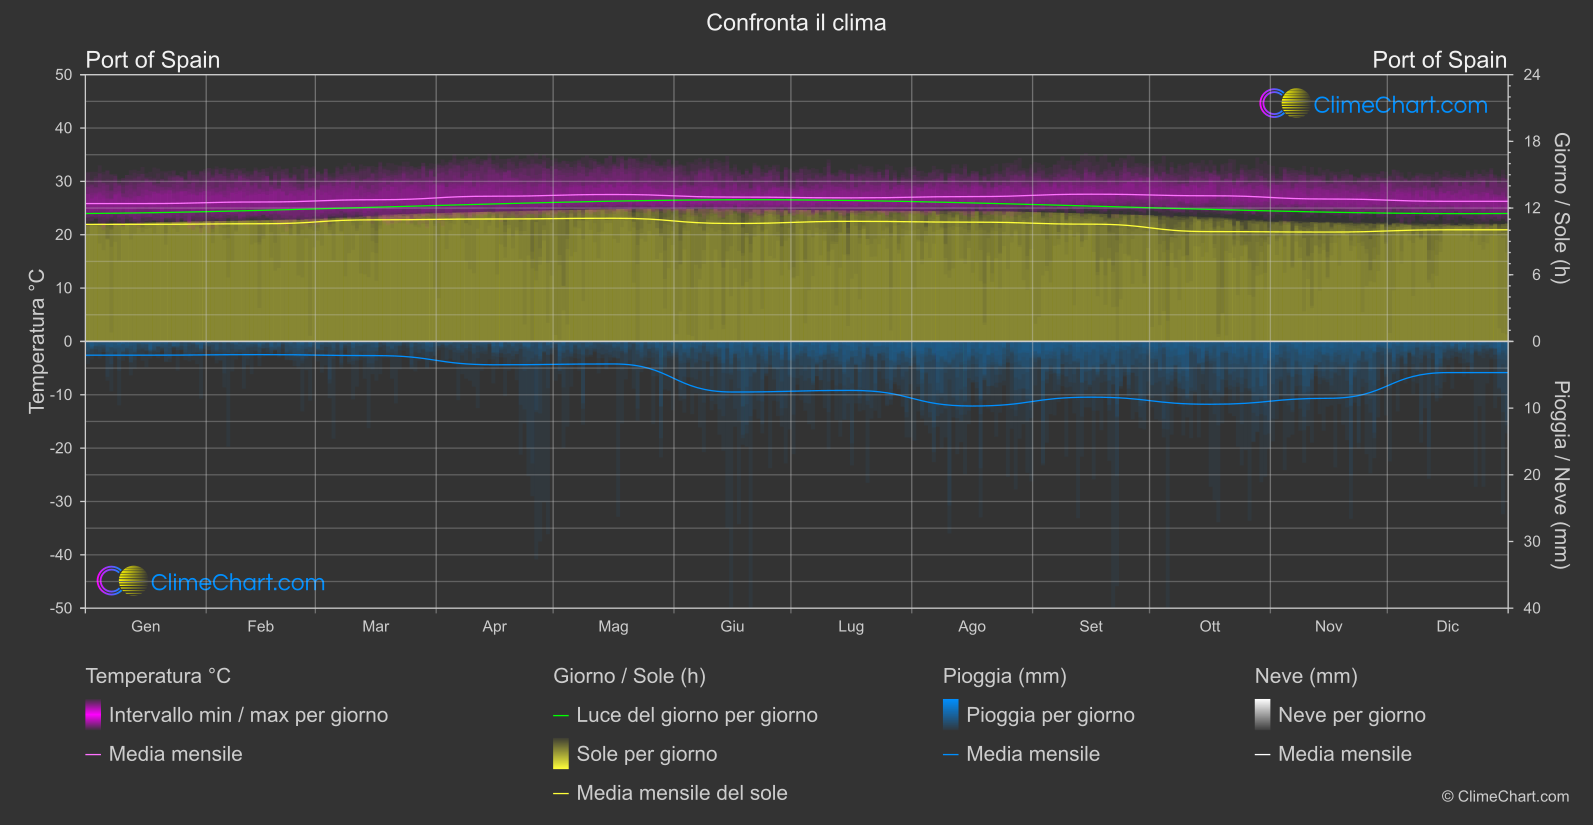Click the magenta temperature range legend swatch
The height and width of the screenshot is (825, 1593).
tap(93, 715)
